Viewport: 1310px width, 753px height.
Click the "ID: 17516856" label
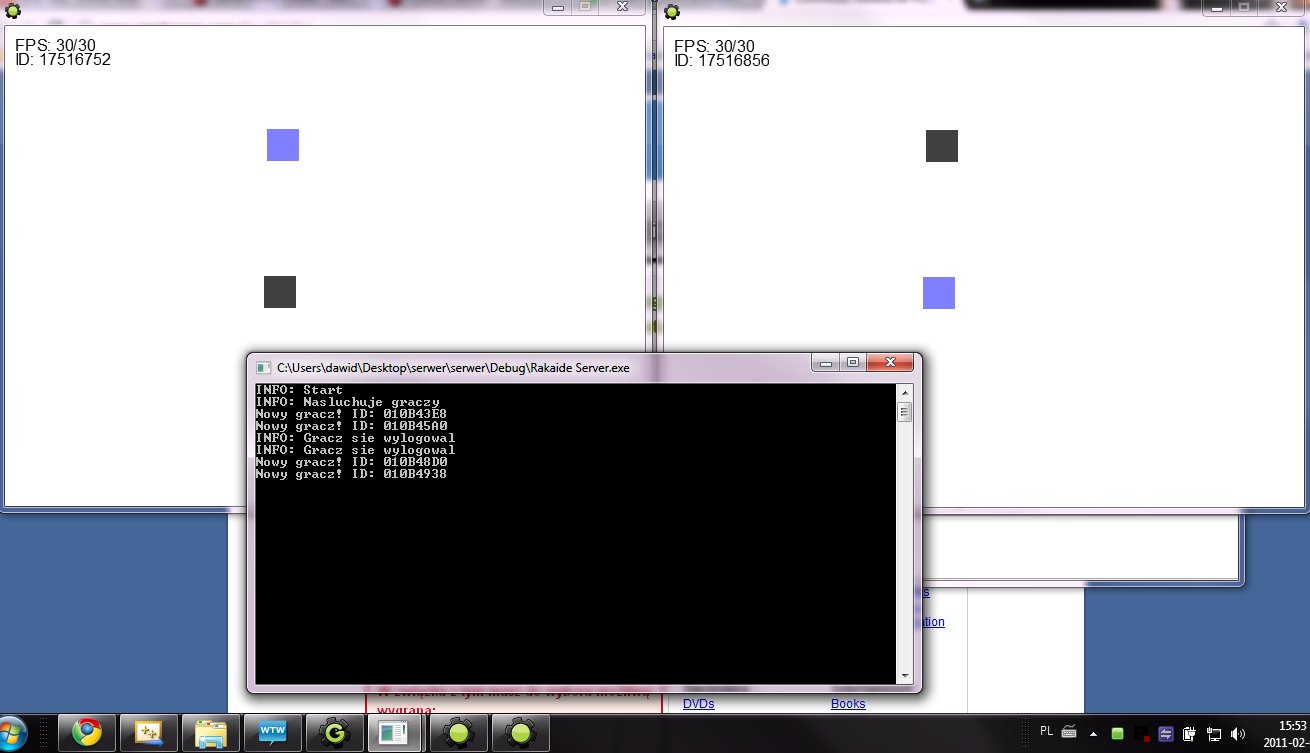[722, 61]
